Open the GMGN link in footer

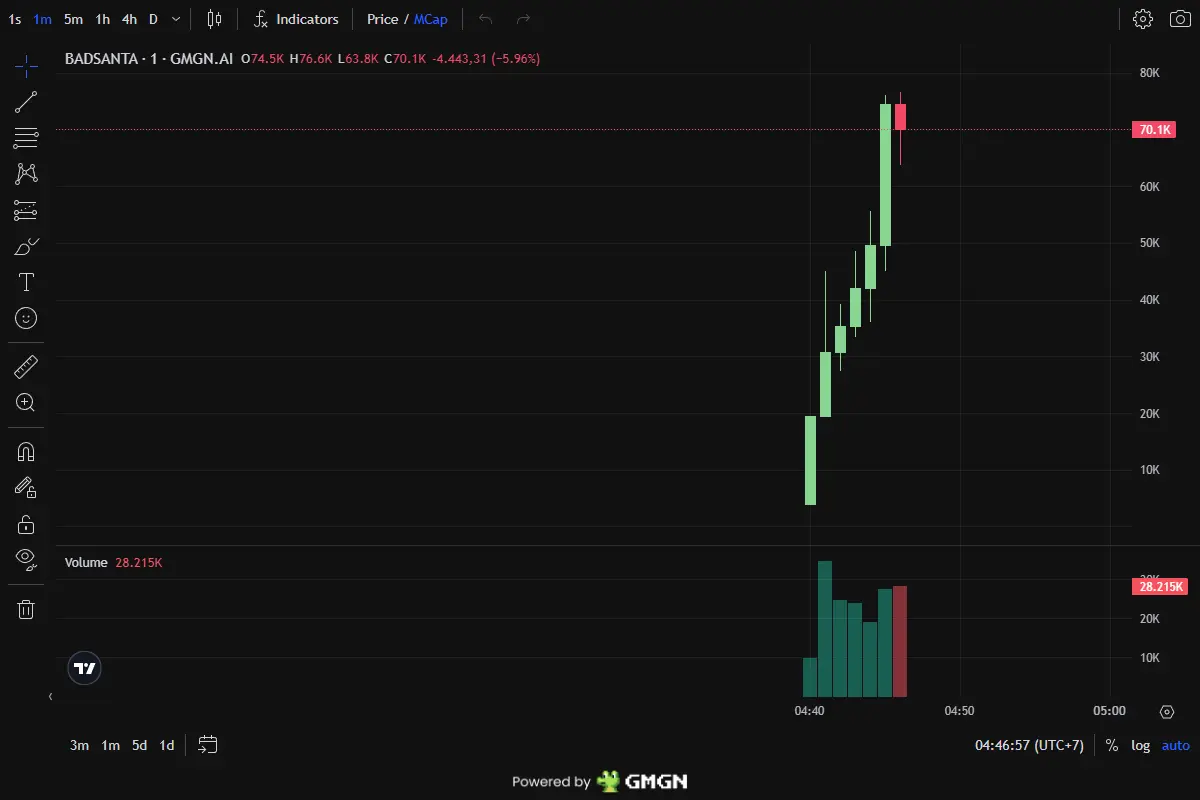pyautogui.click(x=643, y=781)
